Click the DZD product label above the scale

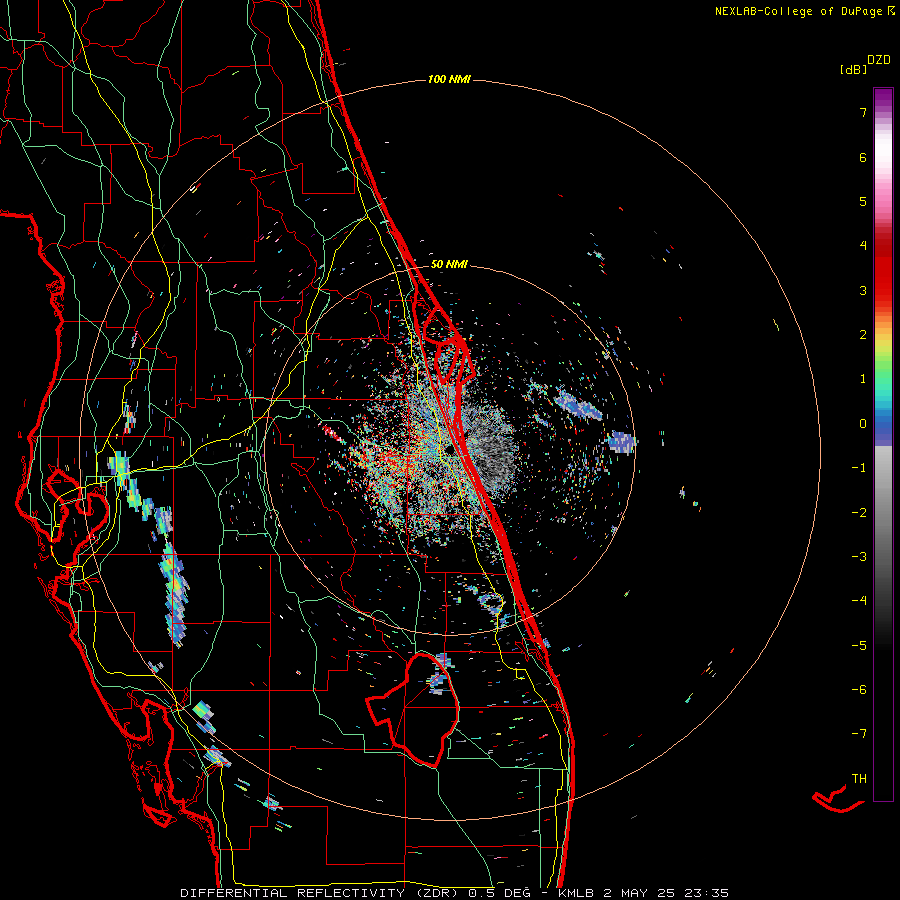coord(878,60)
